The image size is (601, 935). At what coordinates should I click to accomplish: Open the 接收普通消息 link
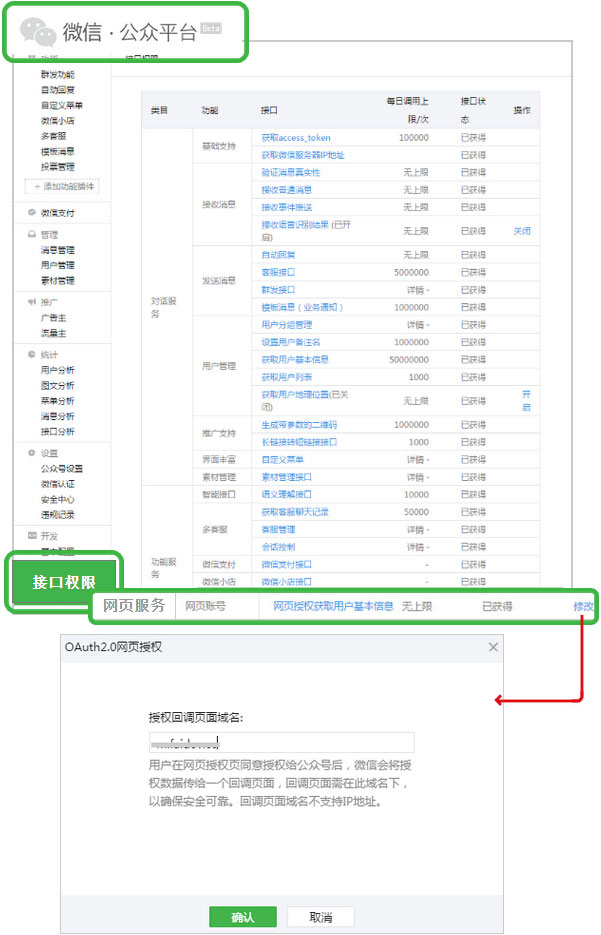click(286, 190)
